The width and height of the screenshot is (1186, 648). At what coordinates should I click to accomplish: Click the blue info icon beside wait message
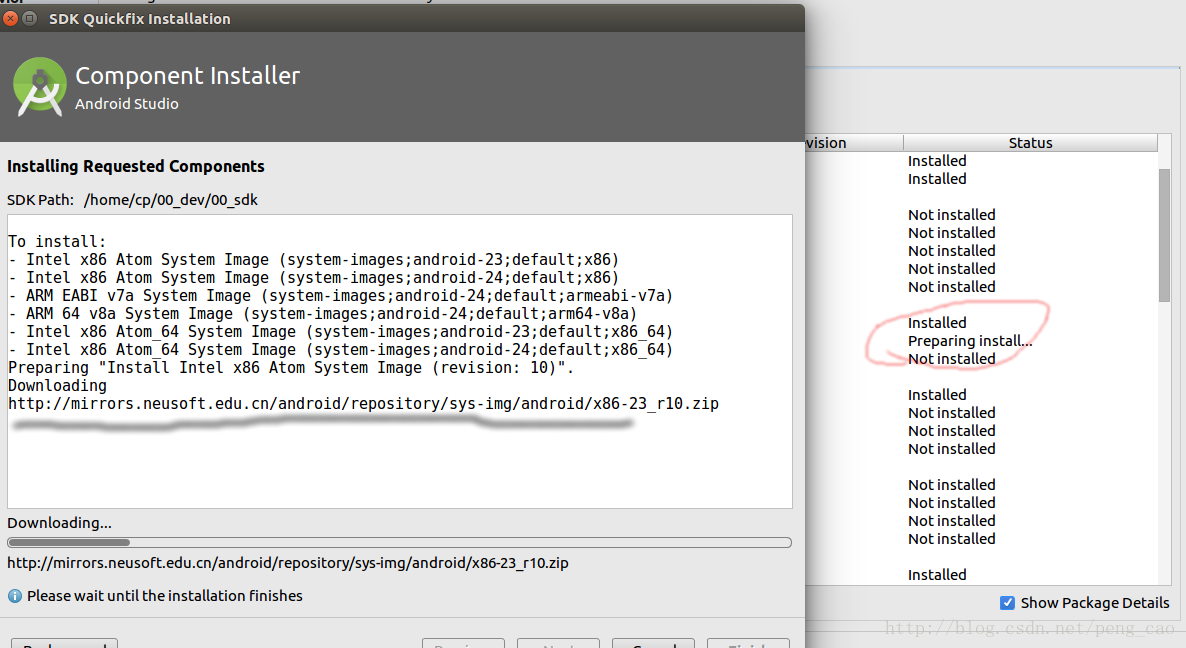(14, 596)
